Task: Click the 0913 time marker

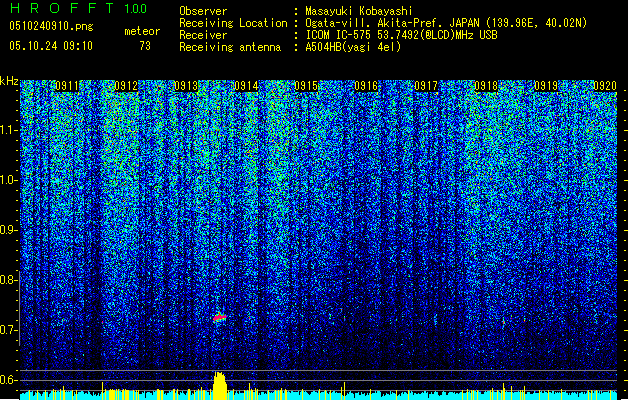Action: (x=186, y=86)
